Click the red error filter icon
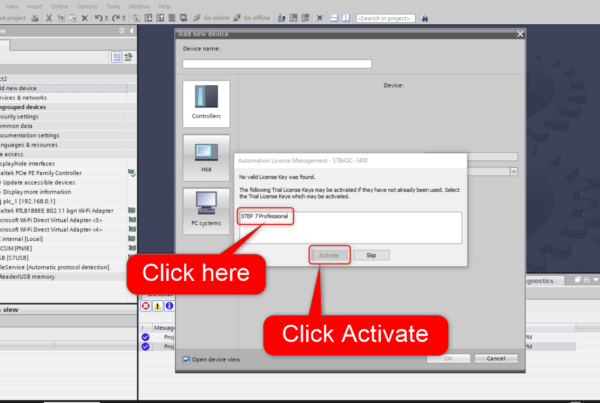 (145, 304)
